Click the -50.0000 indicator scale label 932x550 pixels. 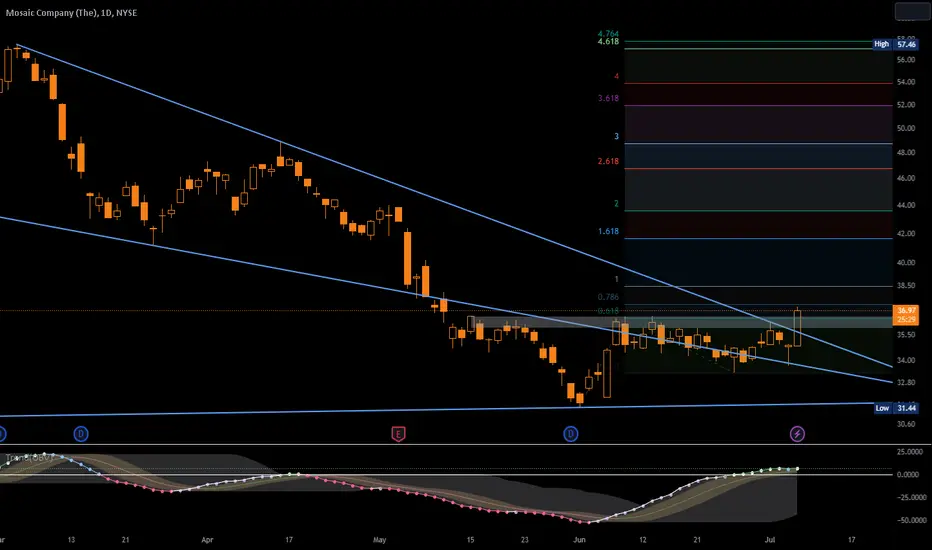[x=910, y=520]
